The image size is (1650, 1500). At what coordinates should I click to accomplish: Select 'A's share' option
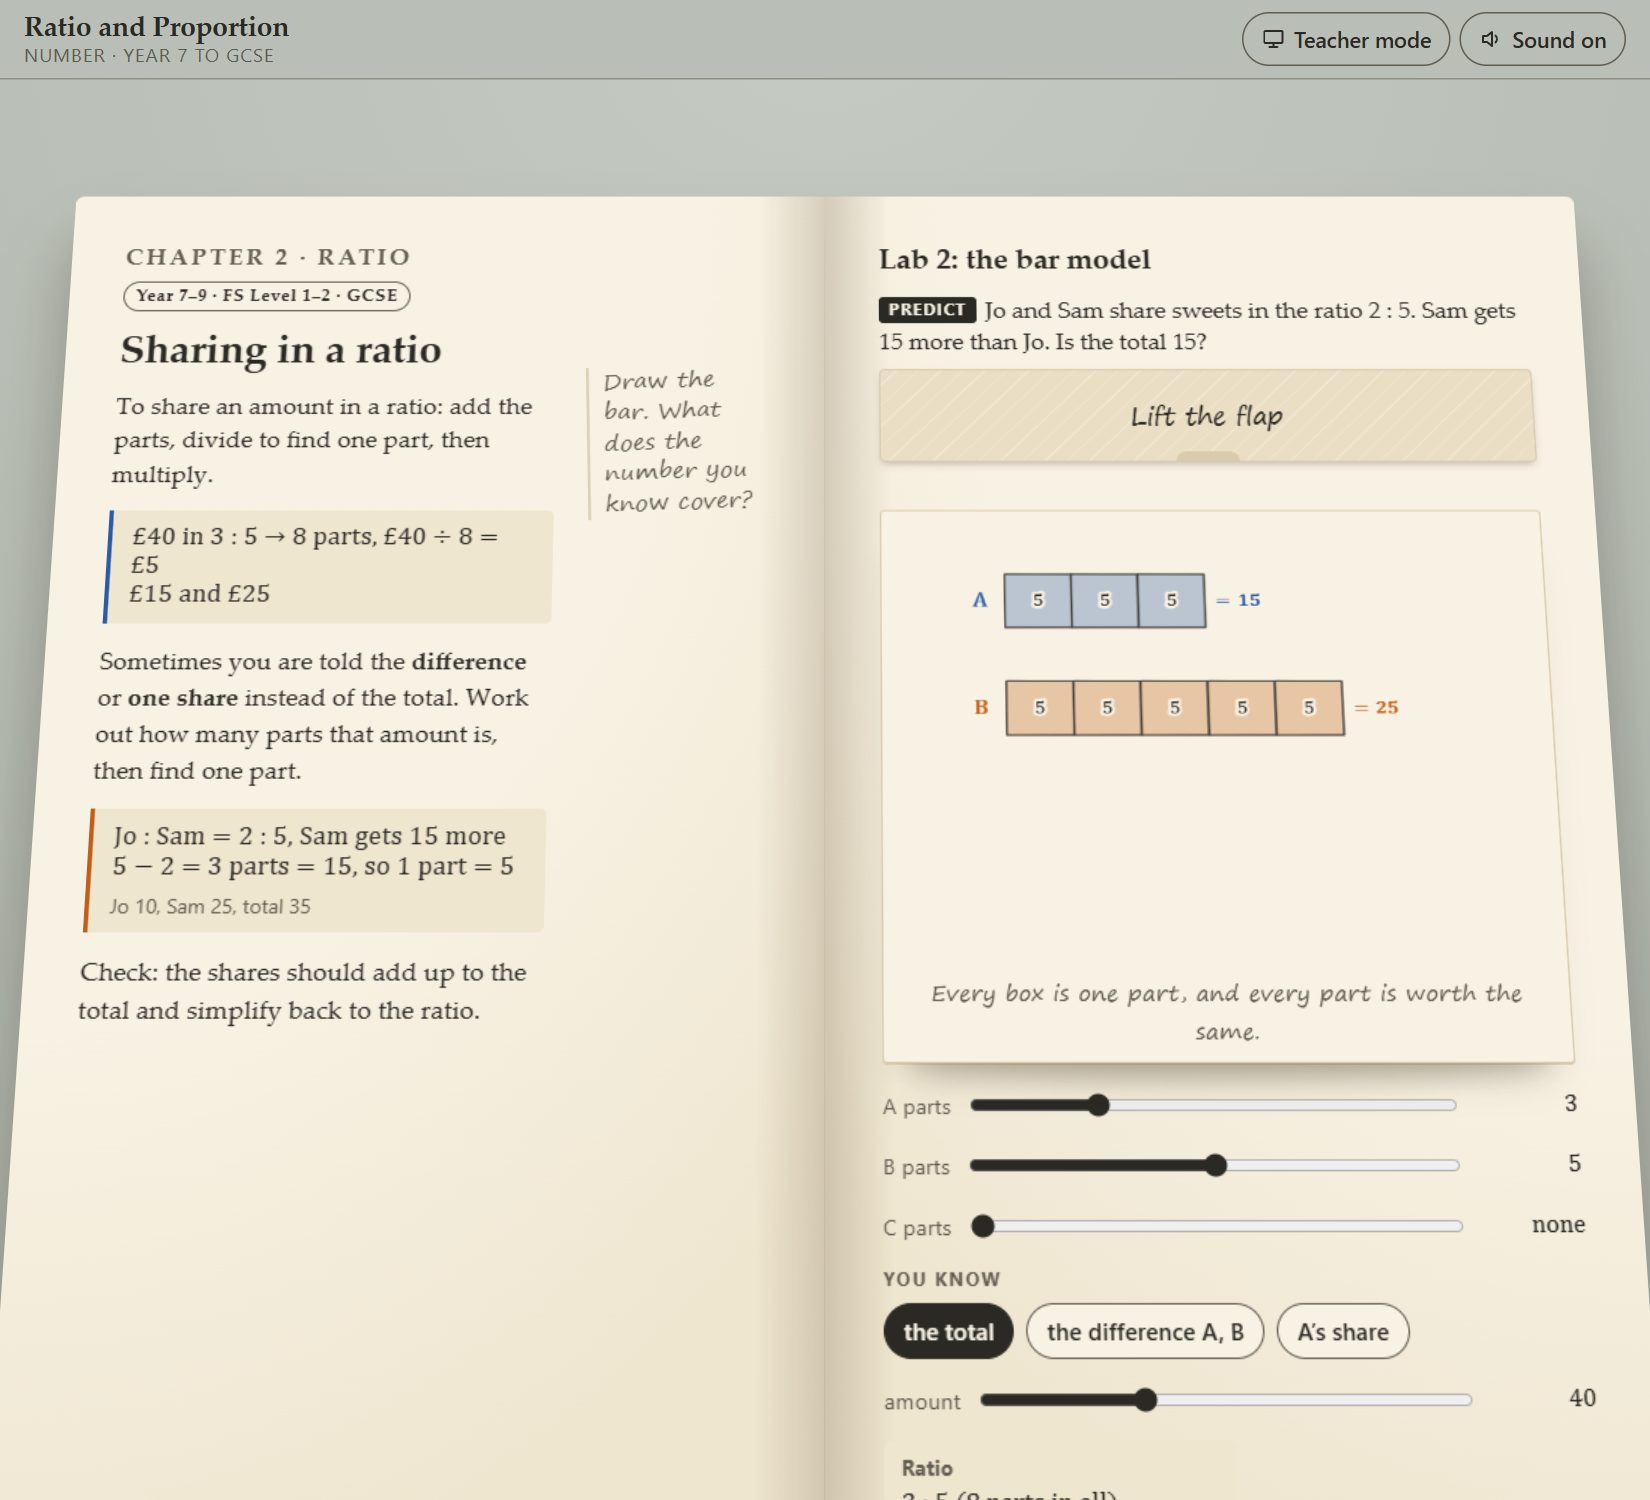(x=1343, y=1331)
